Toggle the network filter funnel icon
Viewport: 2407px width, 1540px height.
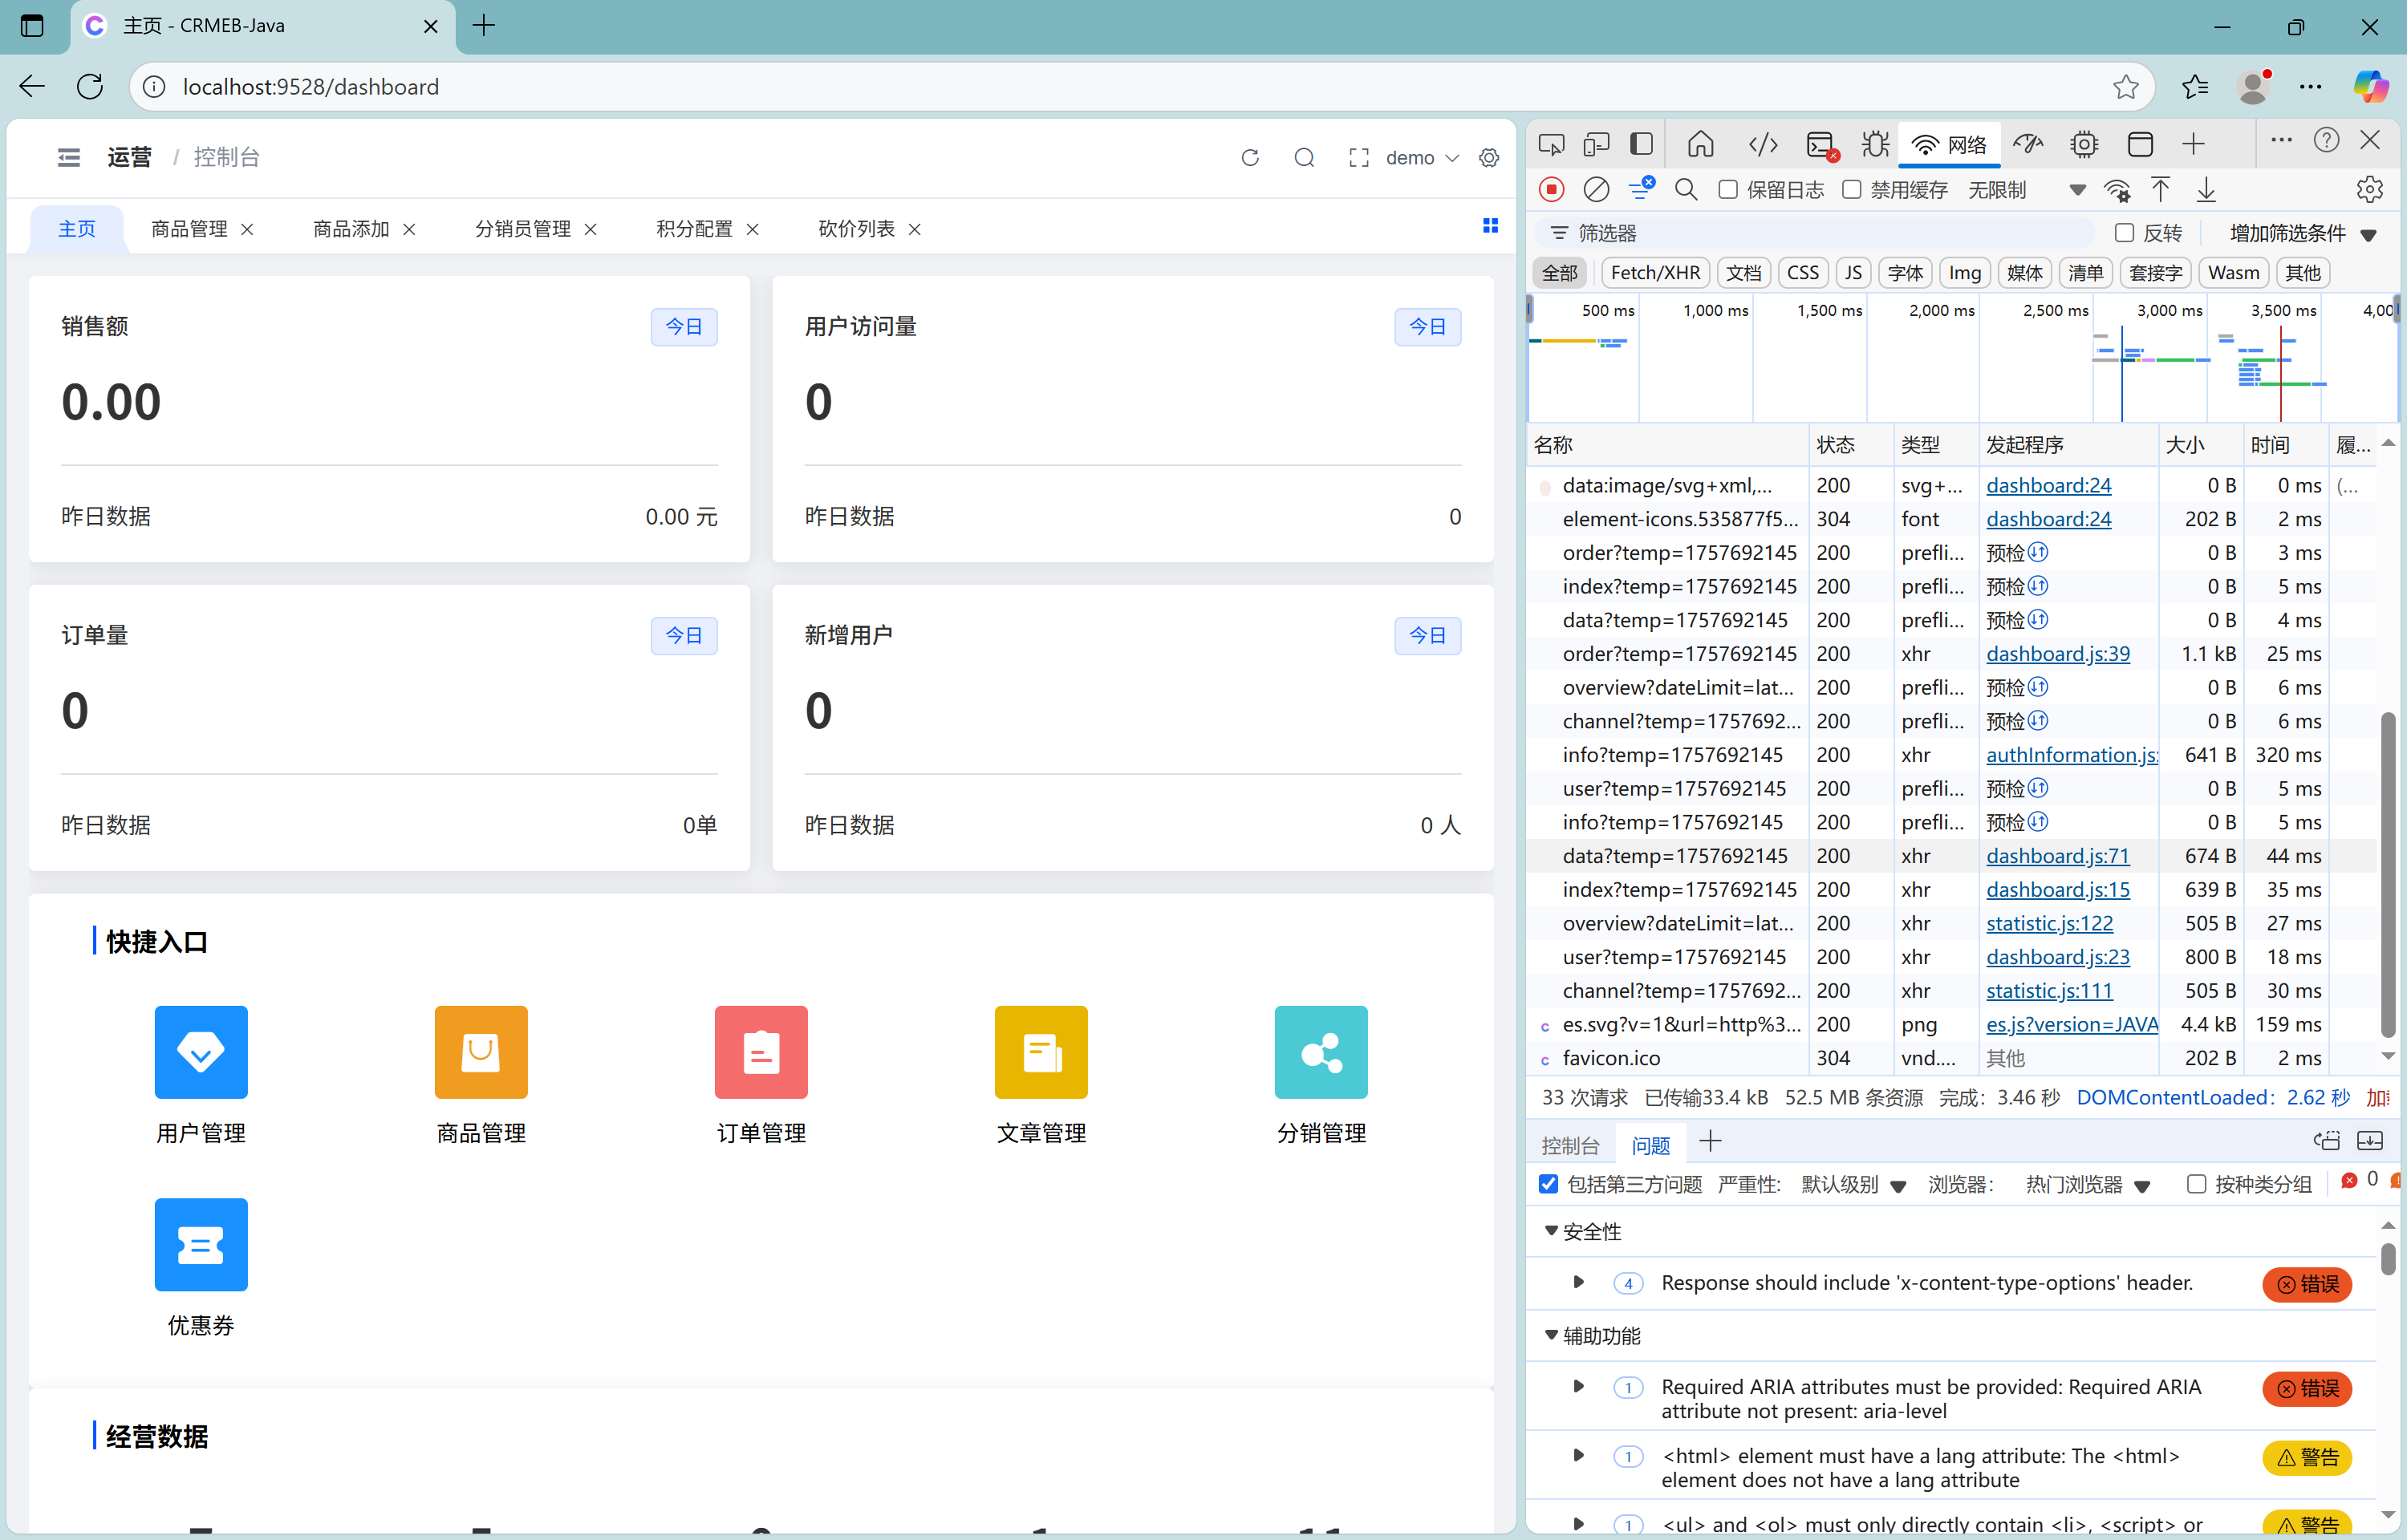tap(1641, 188)
